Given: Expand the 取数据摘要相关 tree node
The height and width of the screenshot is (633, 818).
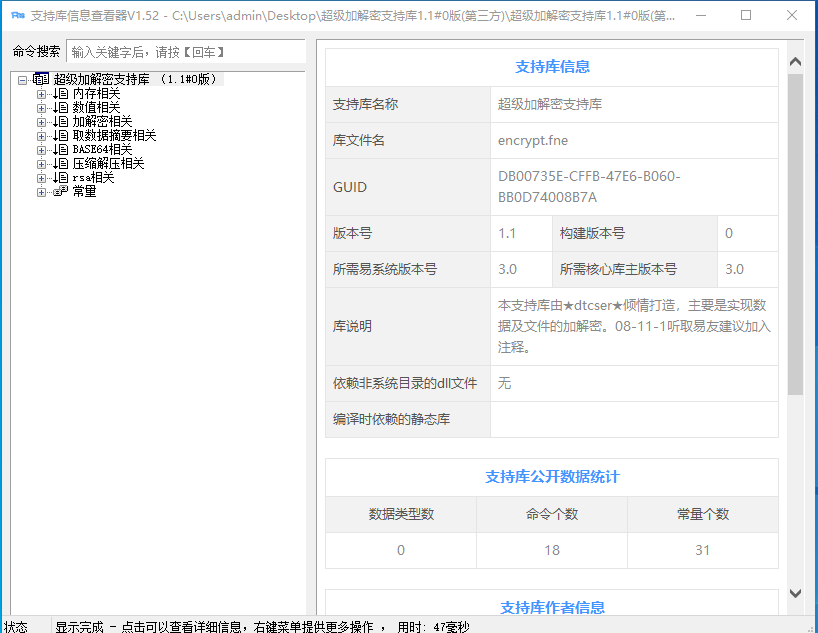Looking at the screenshot, I should 41,135.
